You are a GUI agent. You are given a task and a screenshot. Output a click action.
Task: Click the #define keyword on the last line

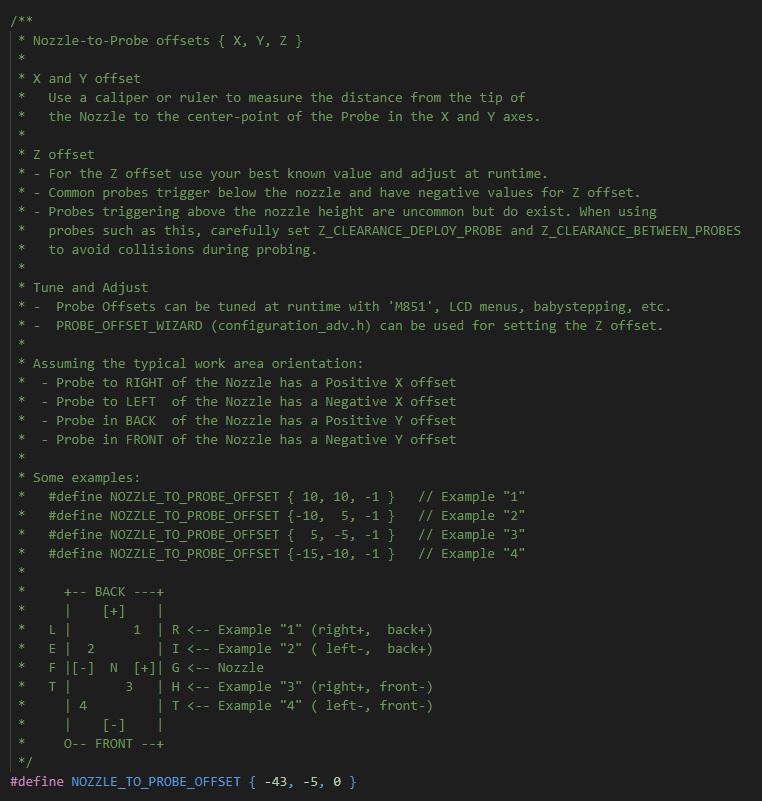click(37, 781)
